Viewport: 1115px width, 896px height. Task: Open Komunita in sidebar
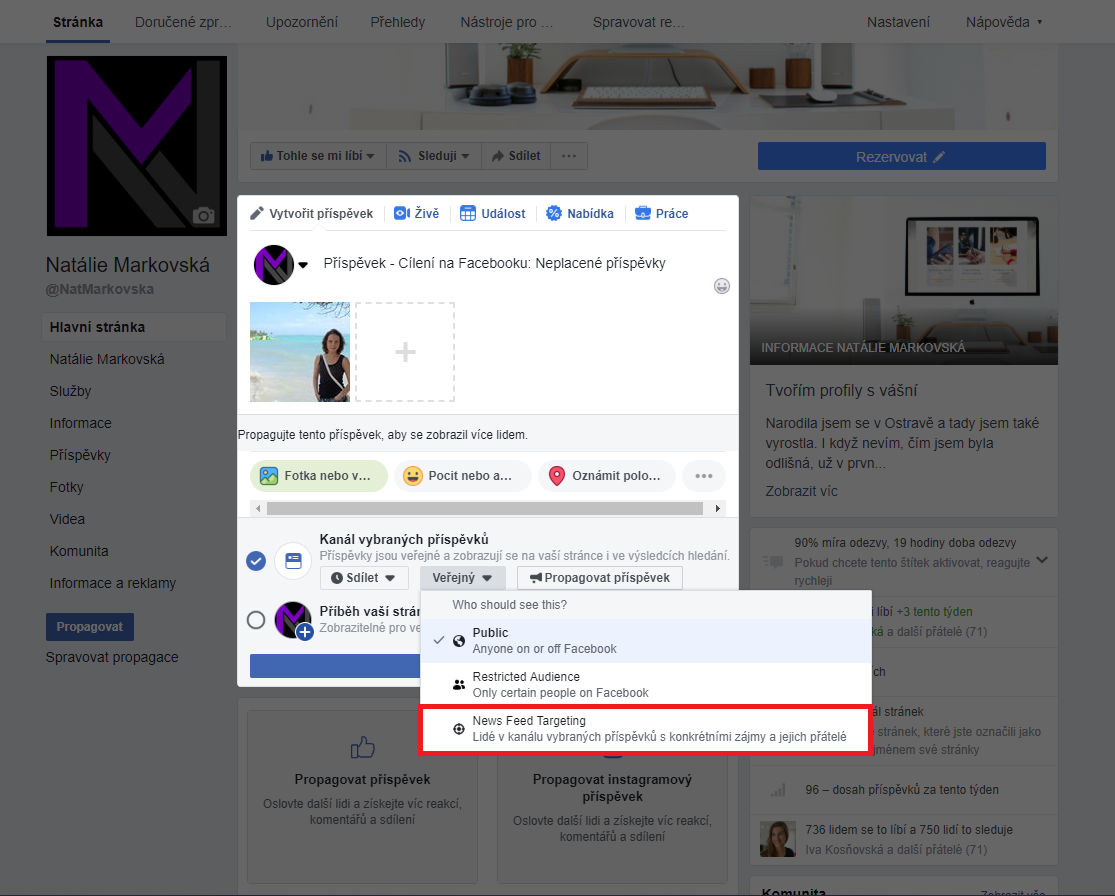[x=79, y=551]
